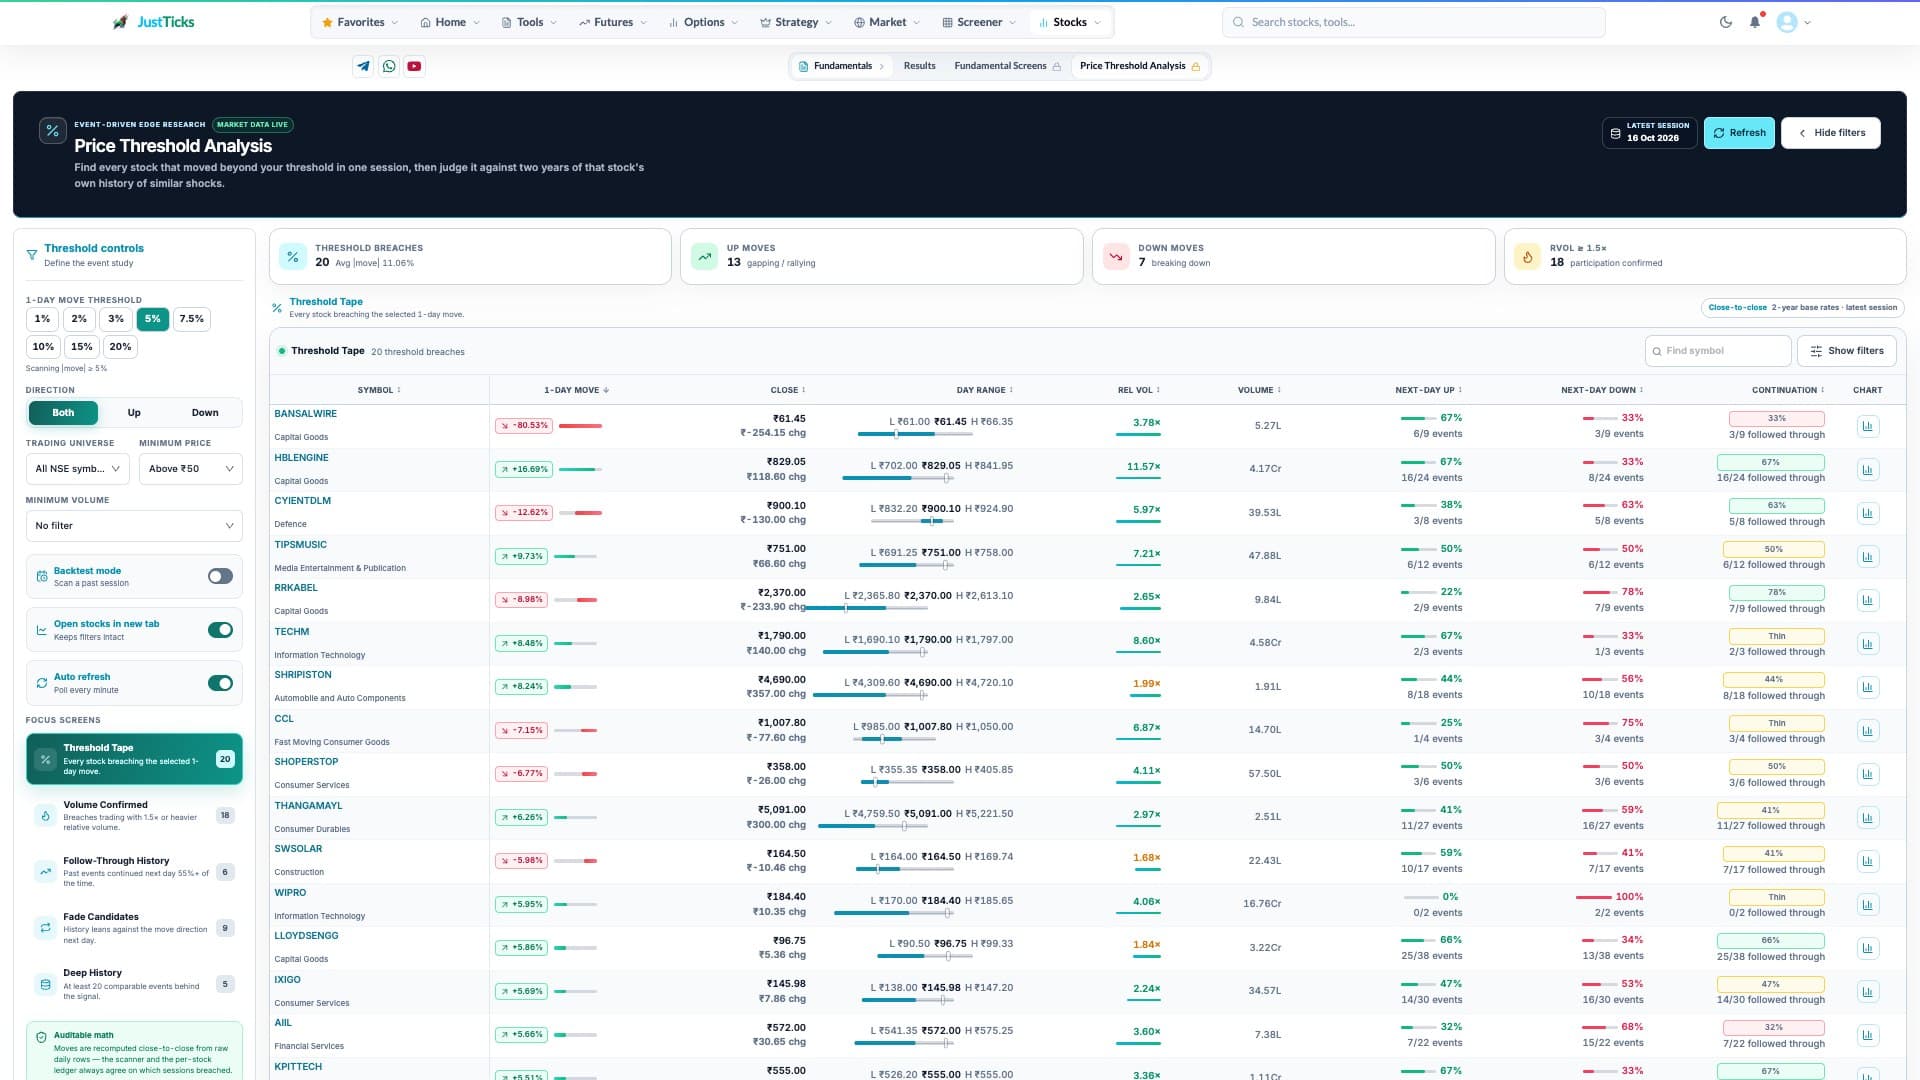
Task: Open chart for TECHM row
Action: [x=1867, y=644]
